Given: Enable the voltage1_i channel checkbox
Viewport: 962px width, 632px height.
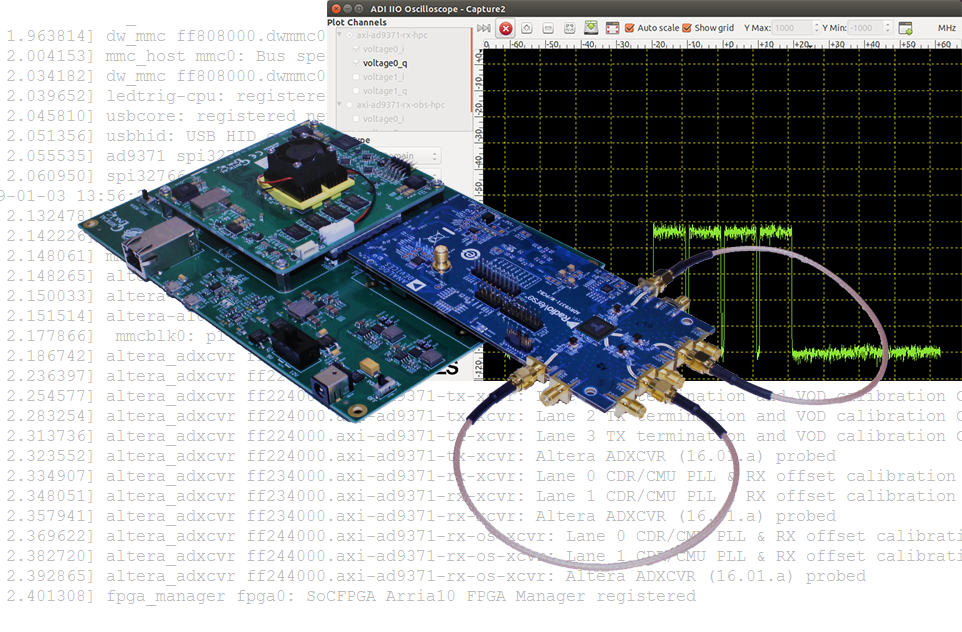Looking at the screenshot, I should coord(356,76).
